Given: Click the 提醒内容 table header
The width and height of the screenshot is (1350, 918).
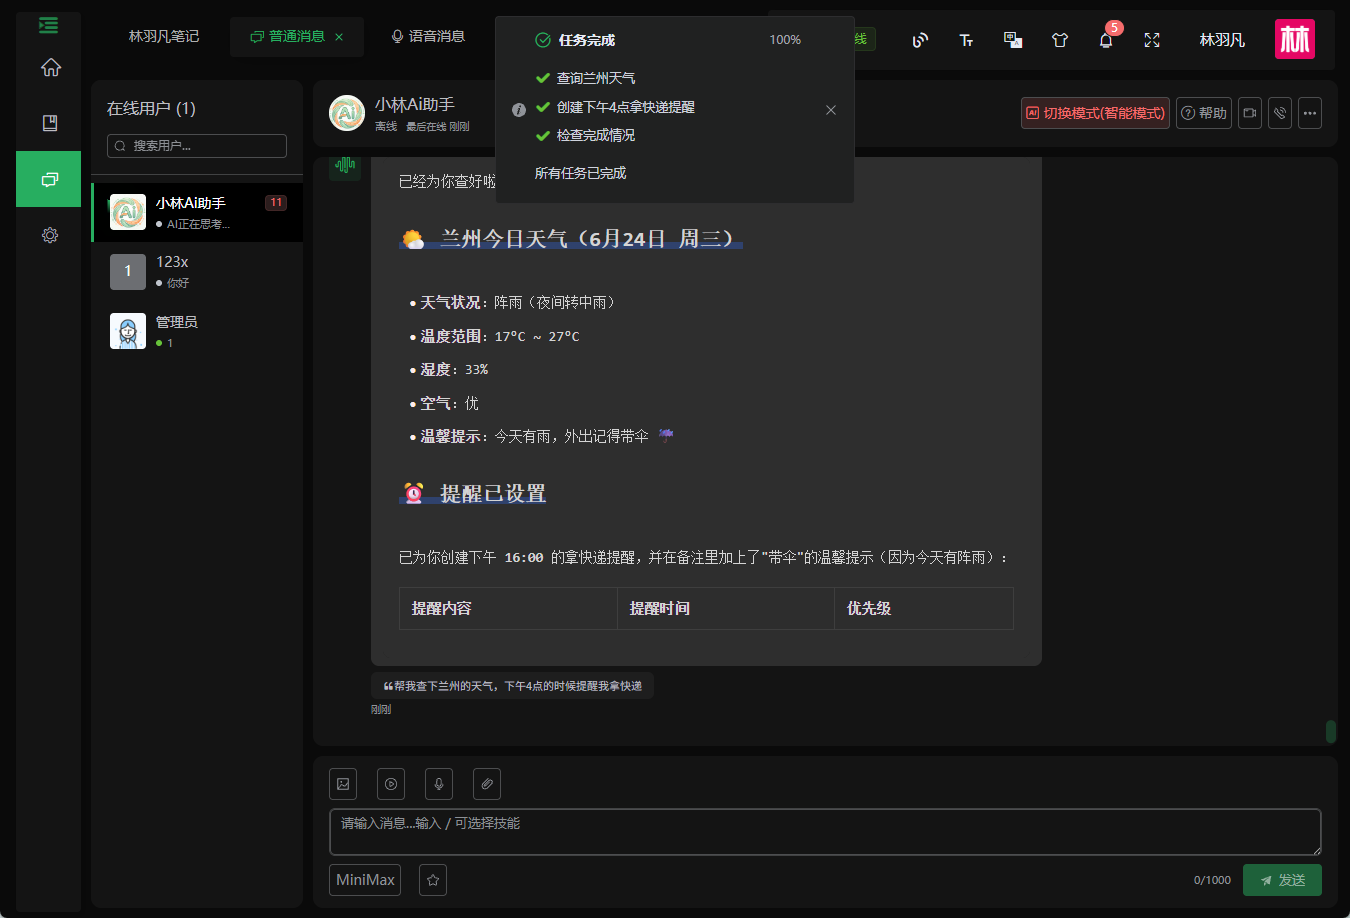Looking at the screenshot, I should (508, 608).
